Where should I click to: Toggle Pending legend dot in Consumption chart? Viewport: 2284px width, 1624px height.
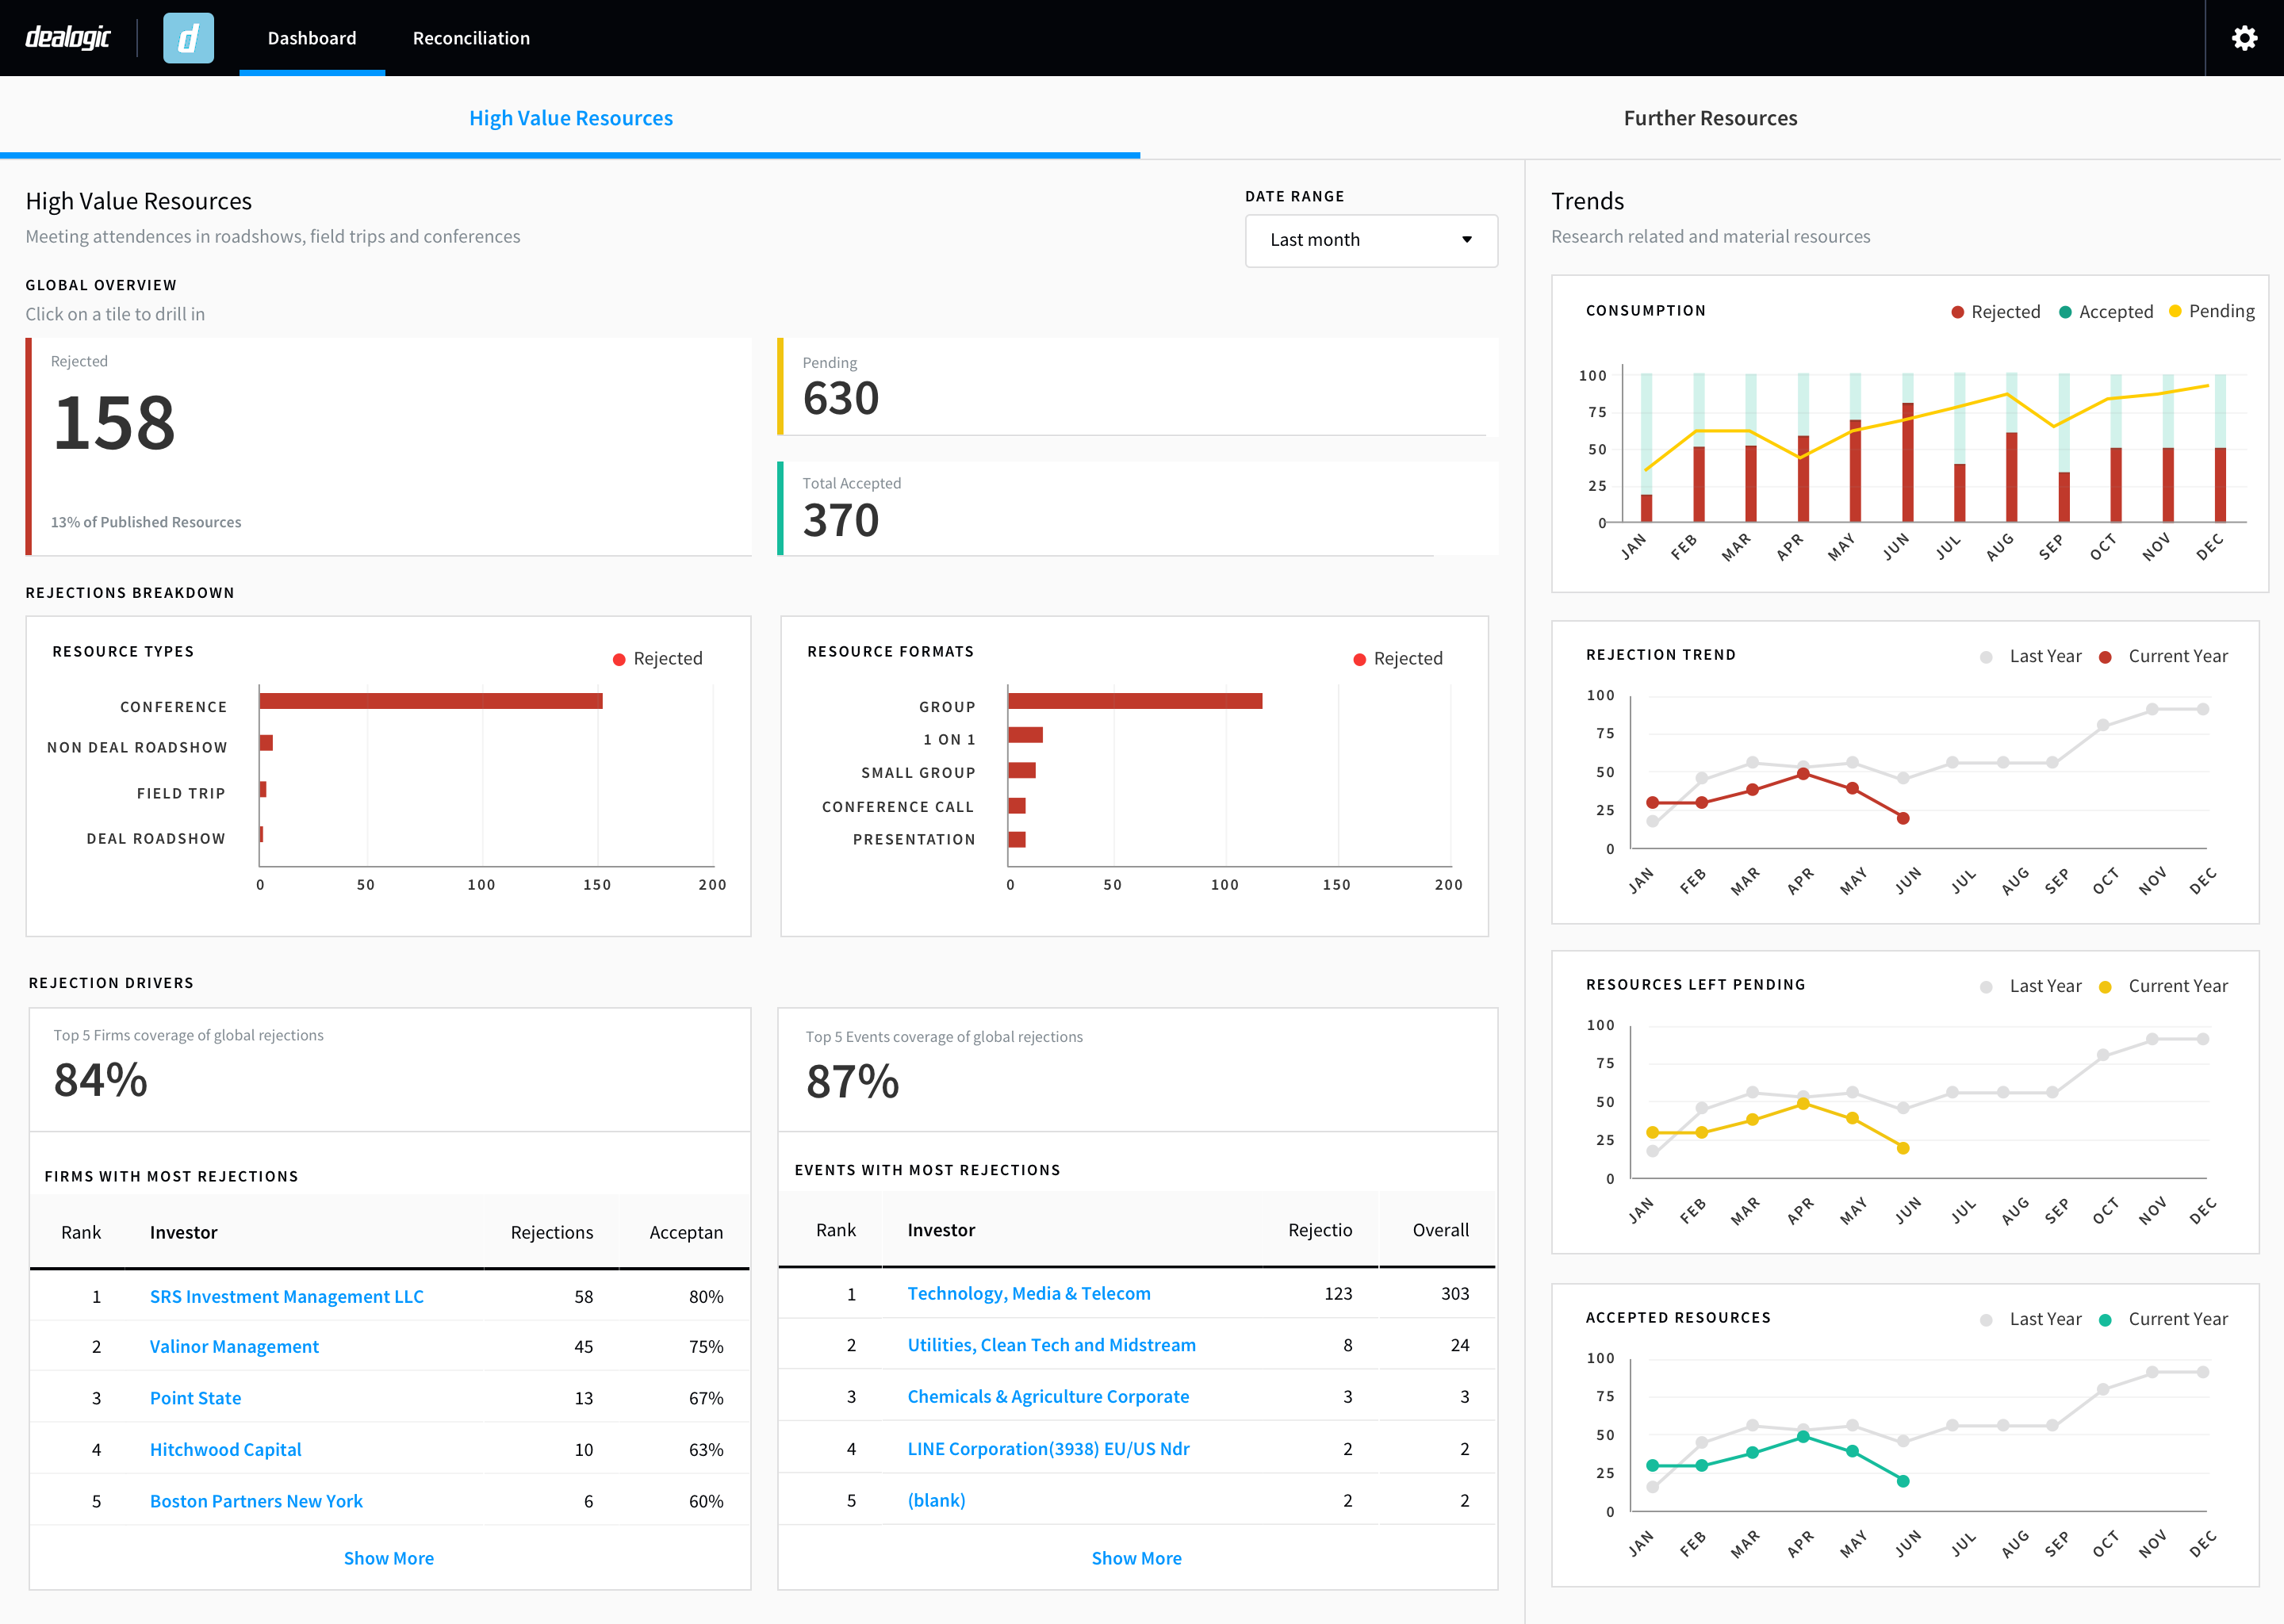point(2175,312)
